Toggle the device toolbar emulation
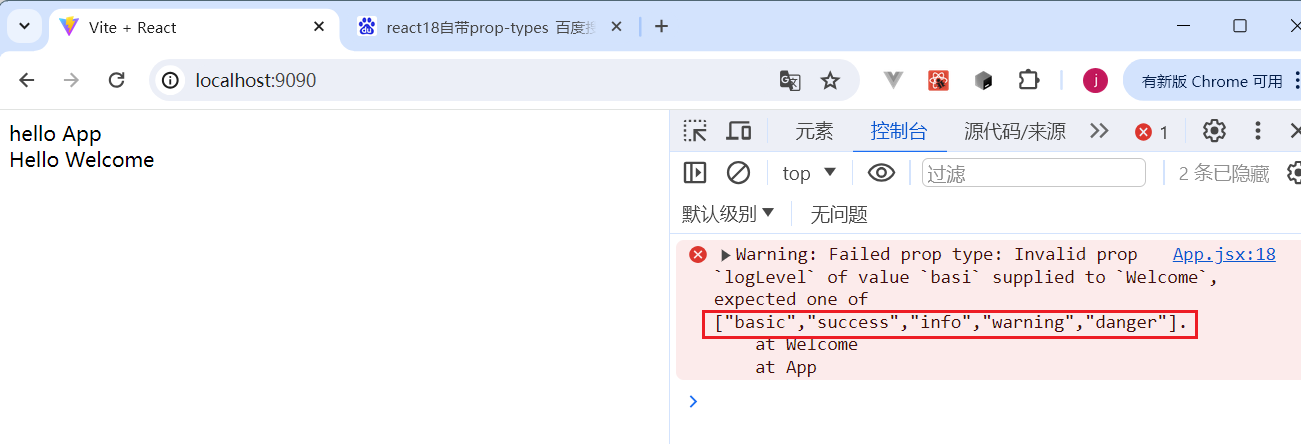 tap(739, 131)
